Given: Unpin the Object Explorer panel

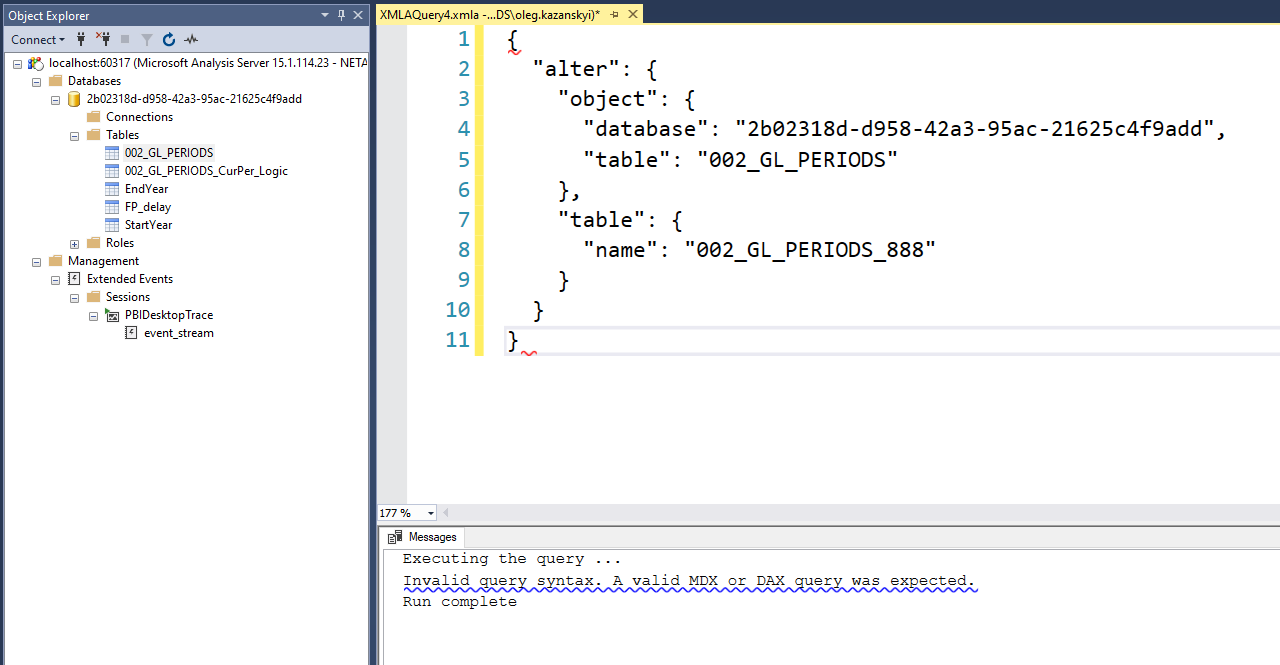Looking at the screenshot, I should (x=341, y=14).
